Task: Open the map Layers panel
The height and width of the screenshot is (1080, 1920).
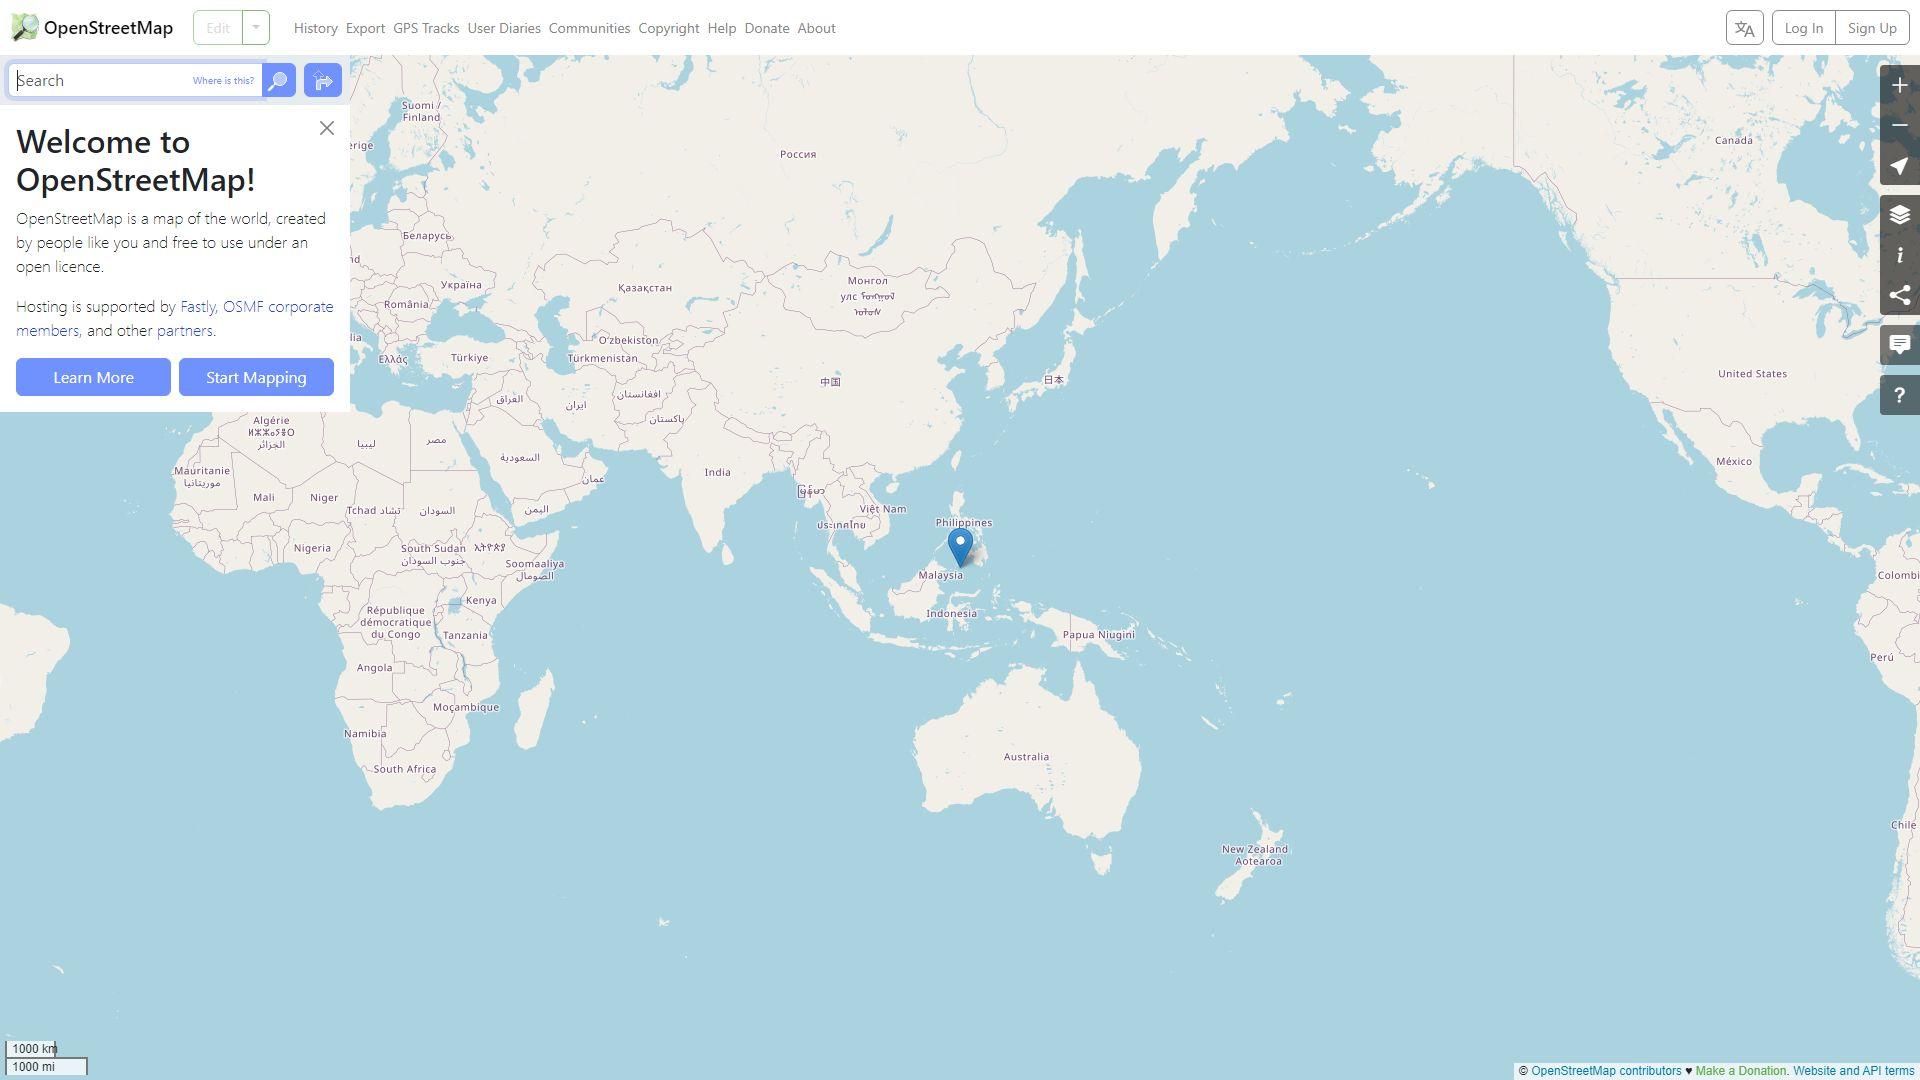Action: point(1899,216)
